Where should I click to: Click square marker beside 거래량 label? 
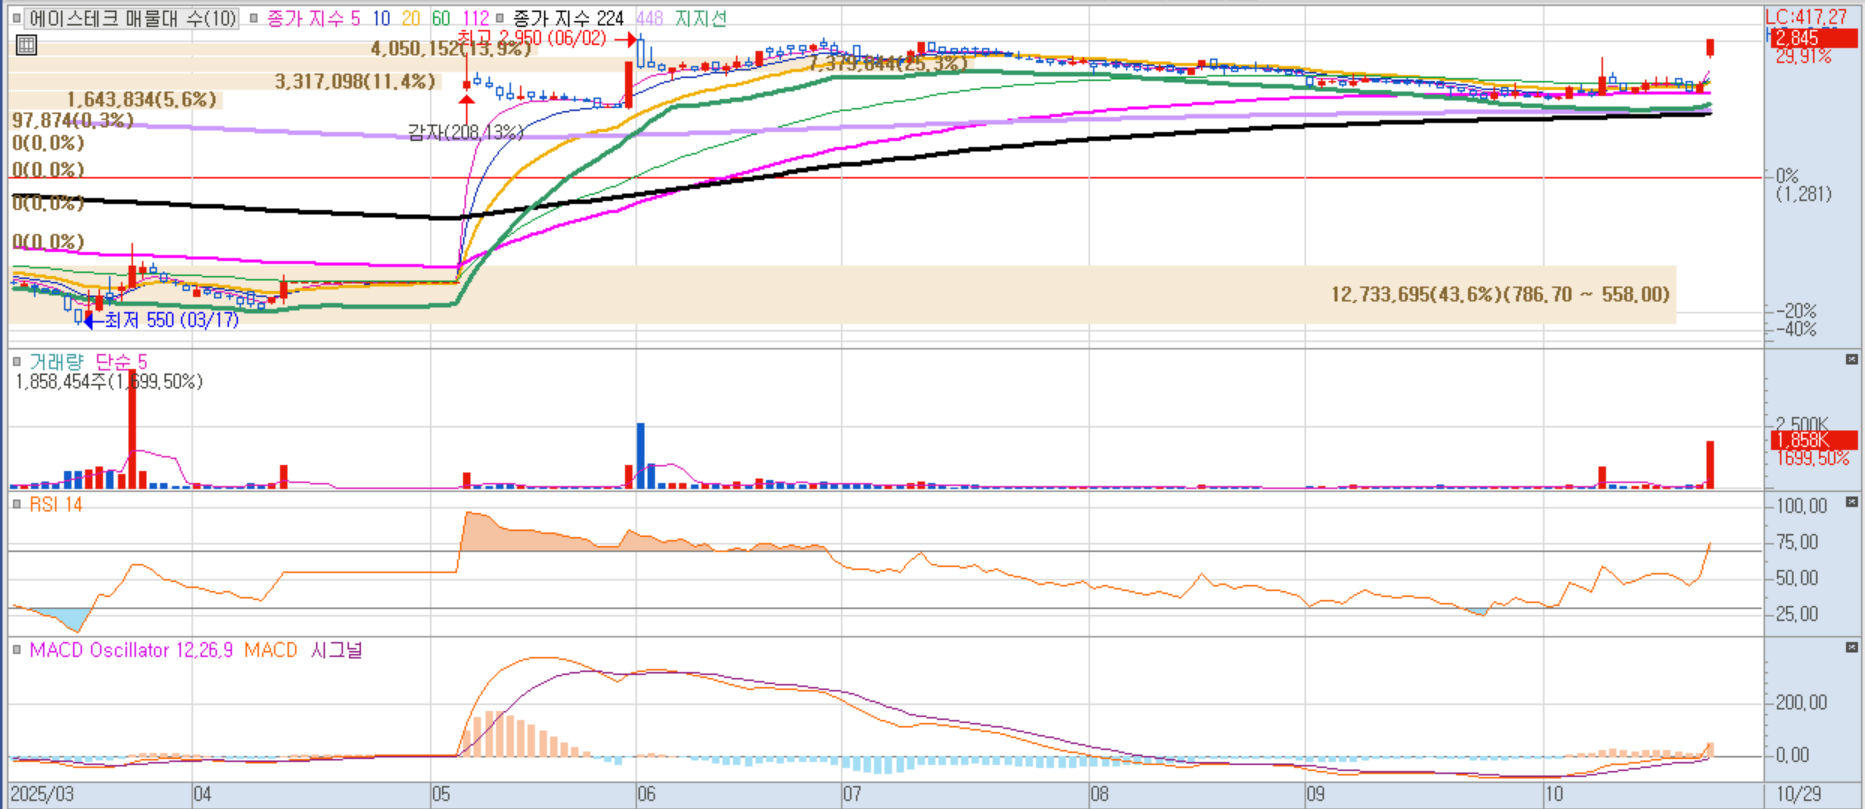point(17,362)
